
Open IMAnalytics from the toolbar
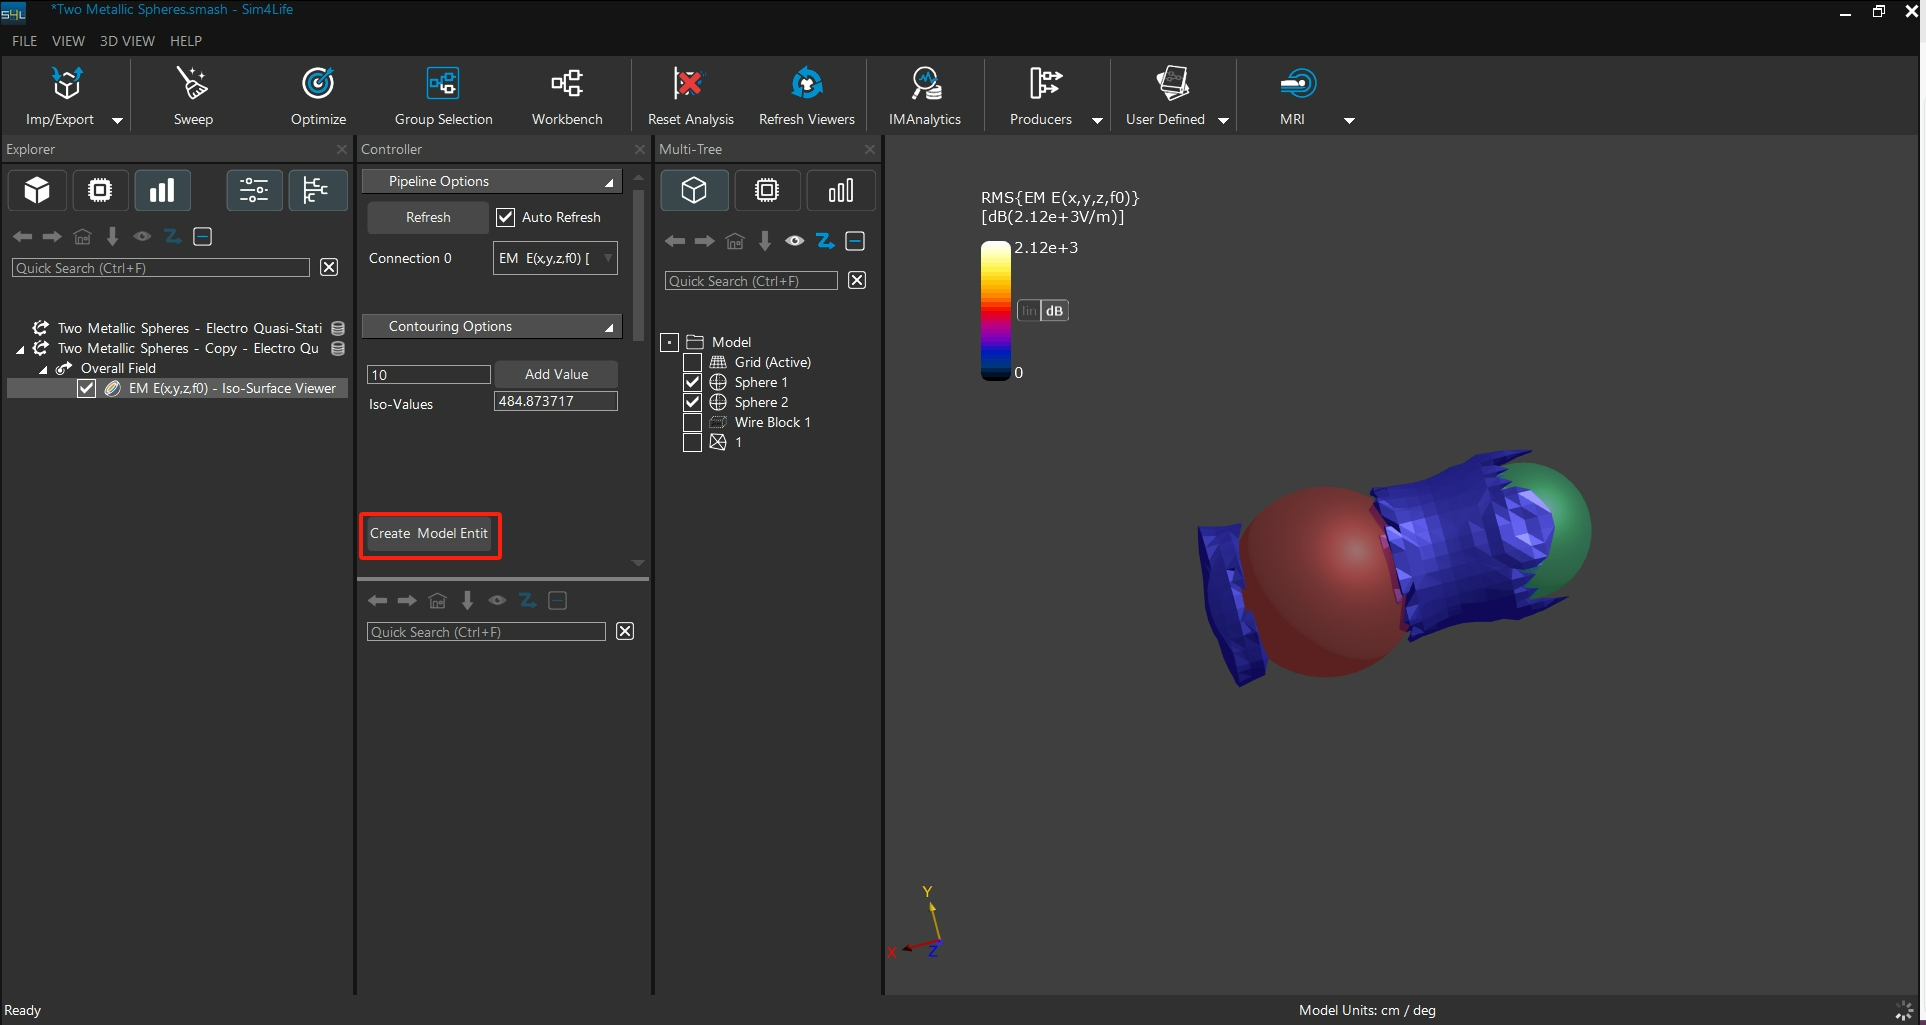924,95
